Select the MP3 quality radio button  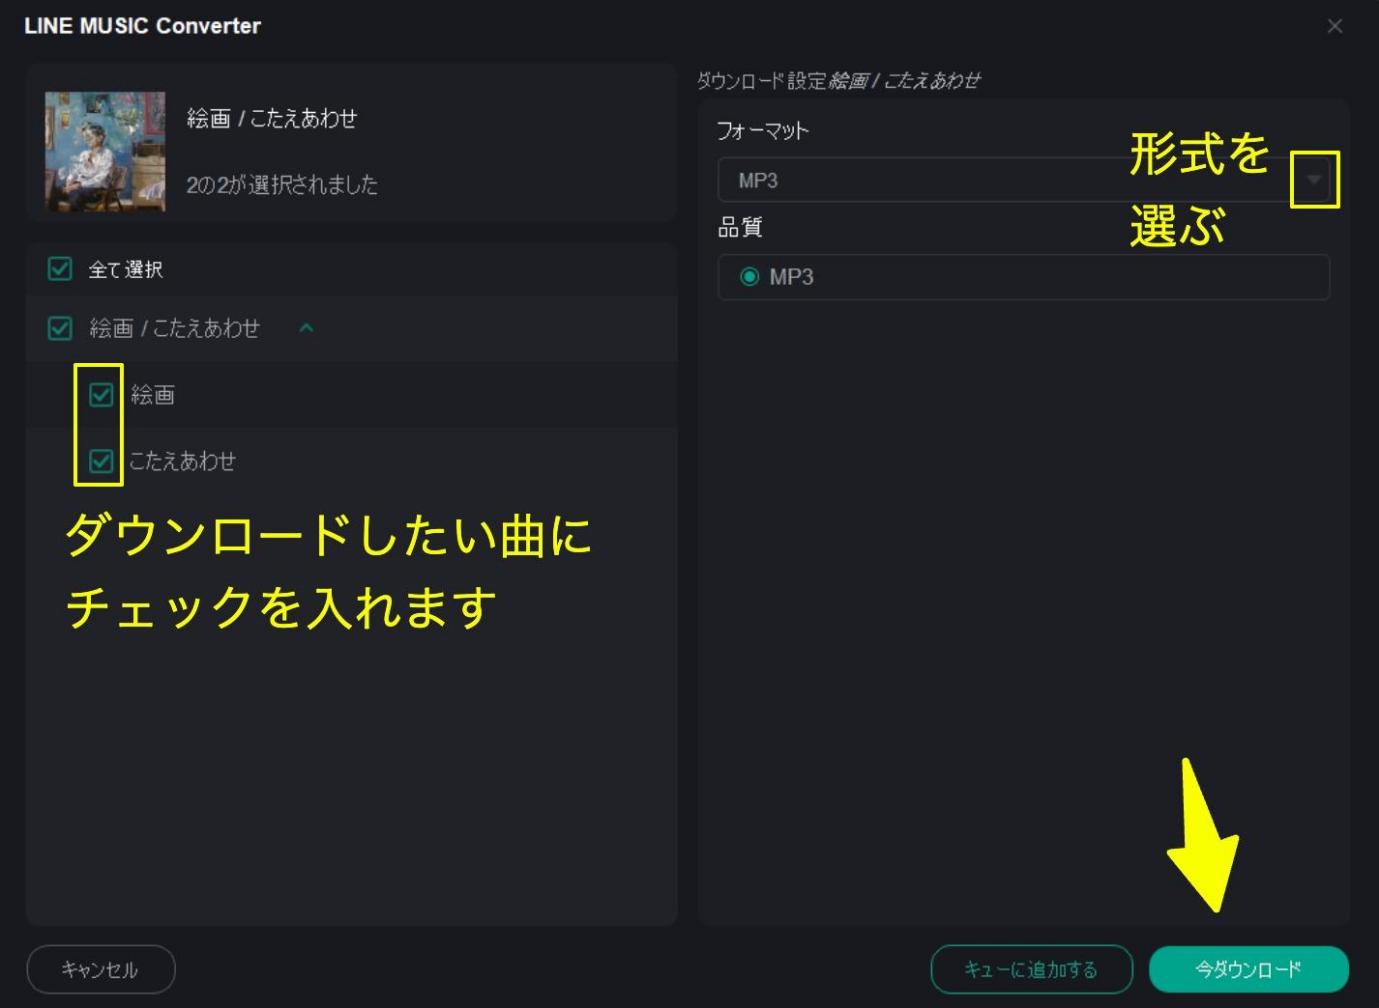click(x=749, y=277)
